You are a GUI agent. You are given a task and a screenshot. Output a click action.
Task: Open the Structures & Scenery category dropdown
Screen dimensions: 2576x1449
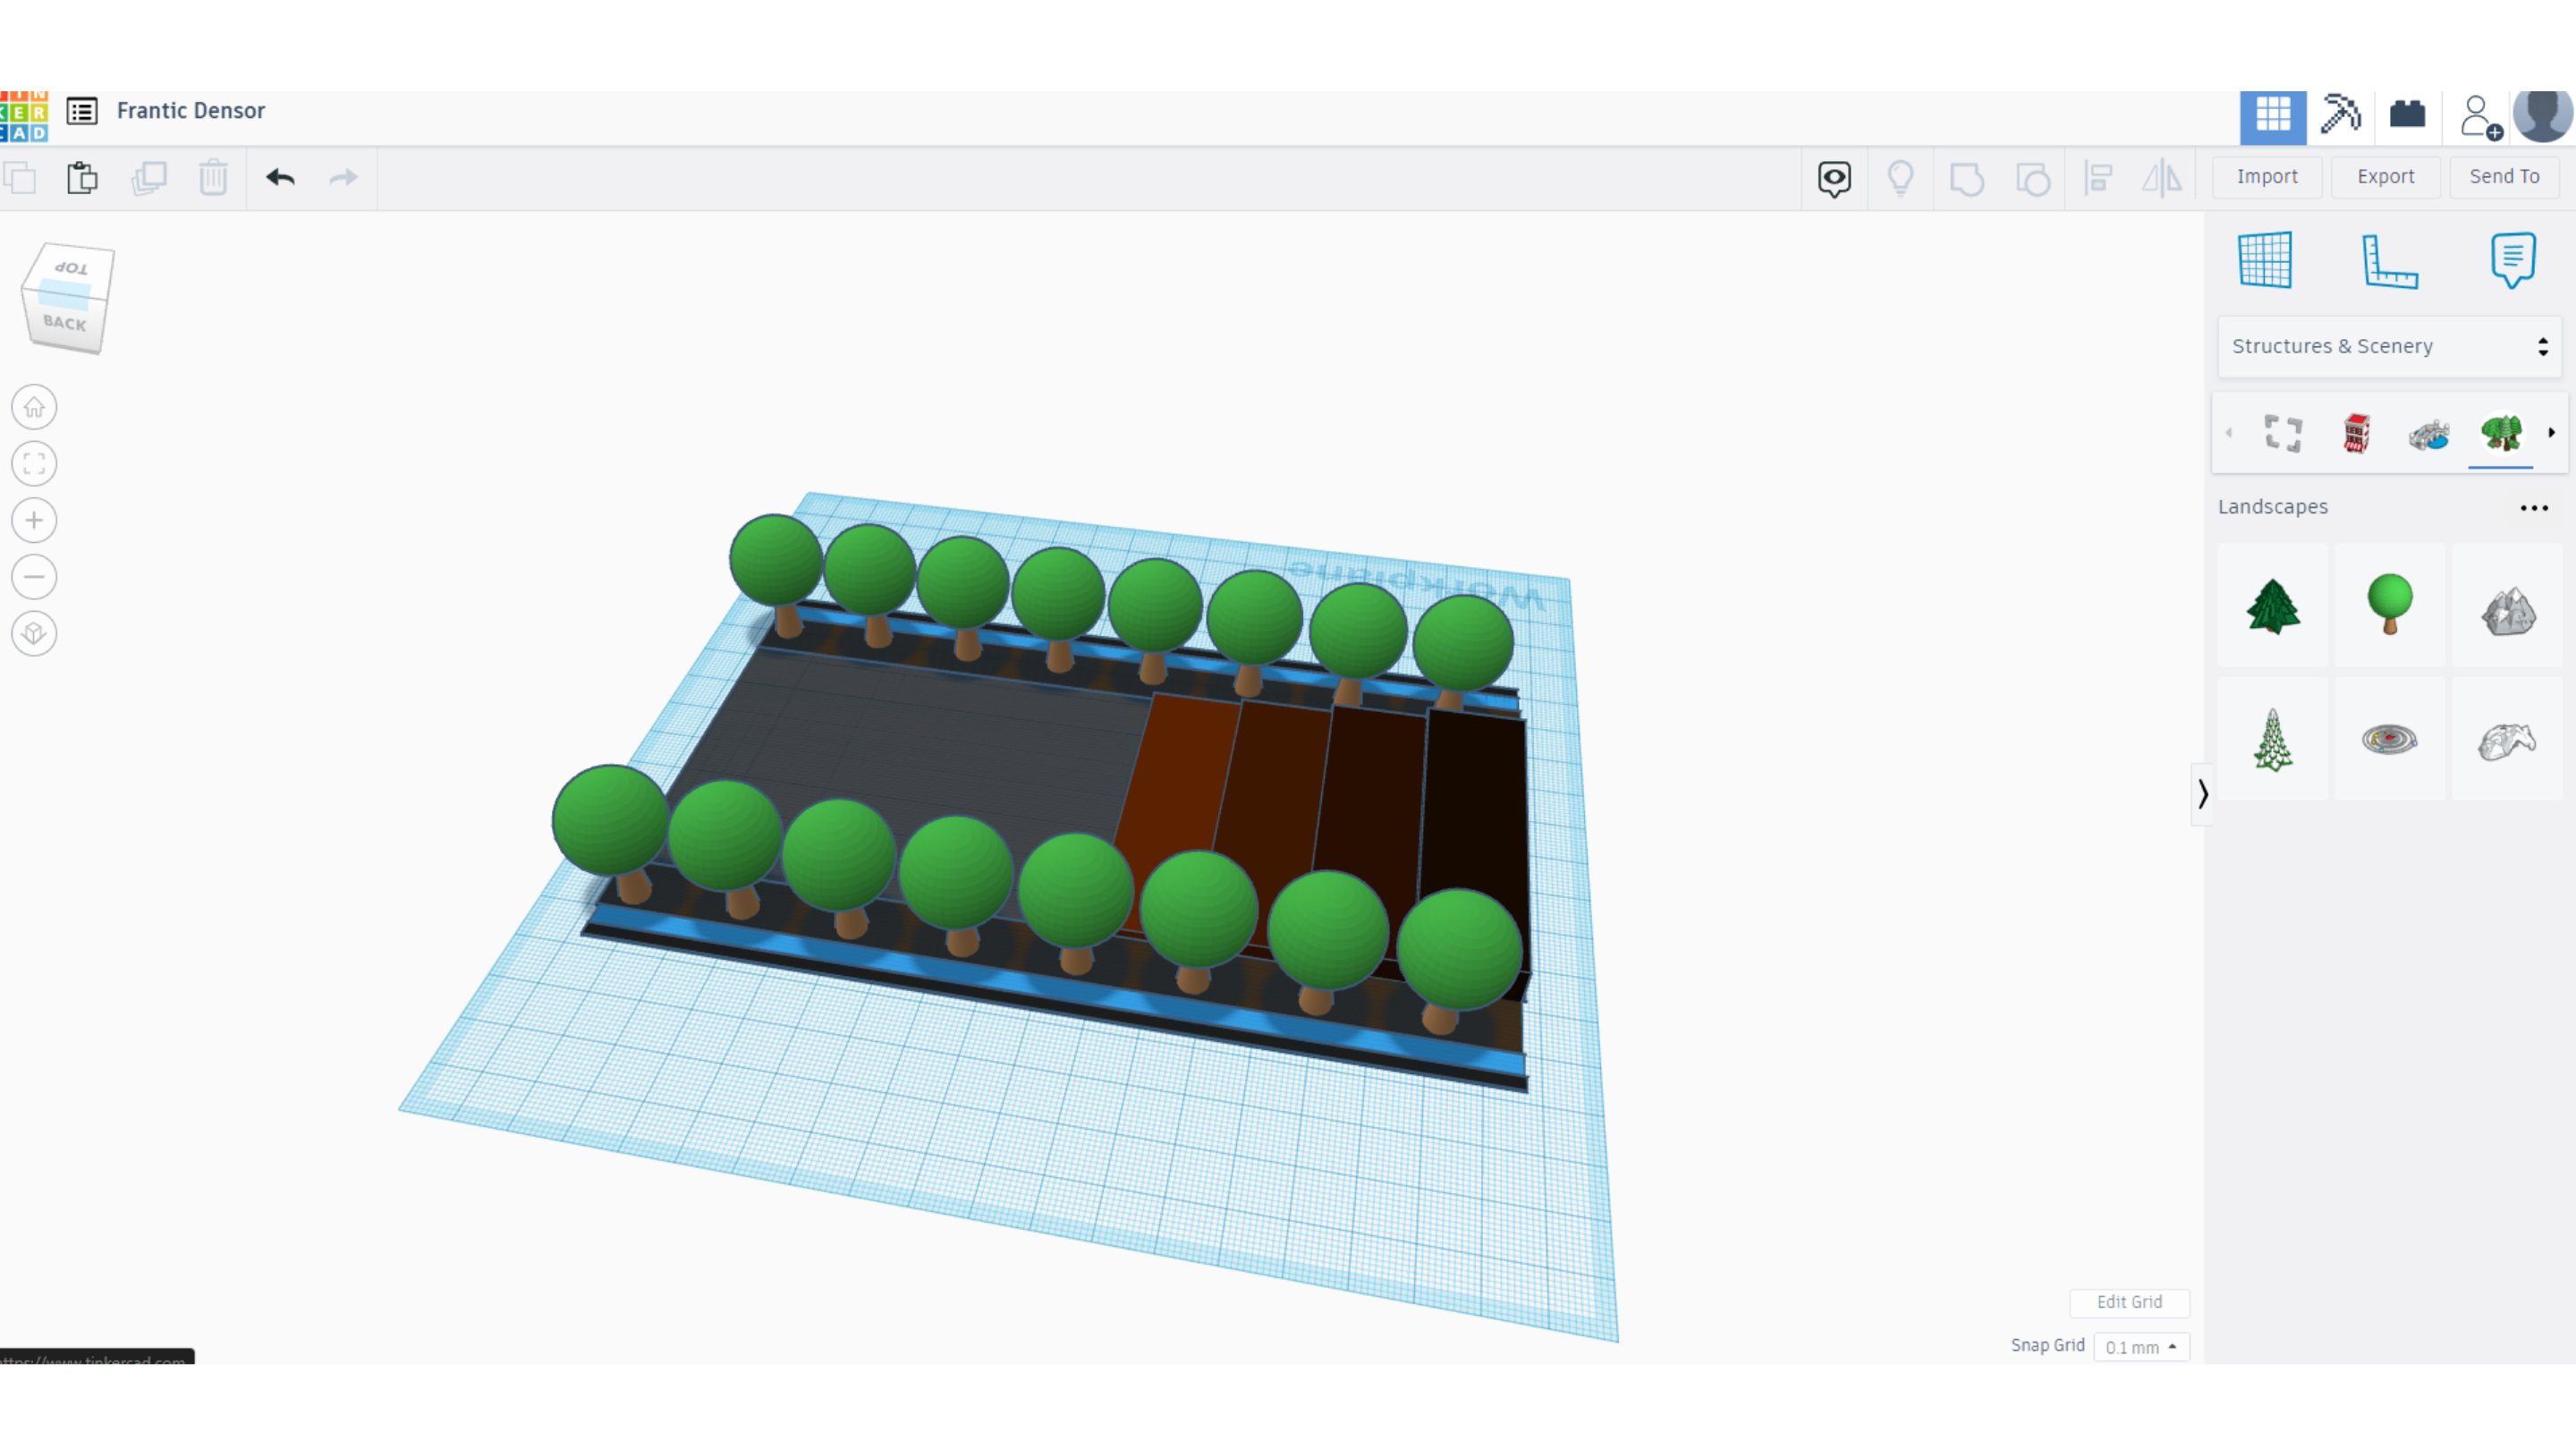tap(2389, 346)
